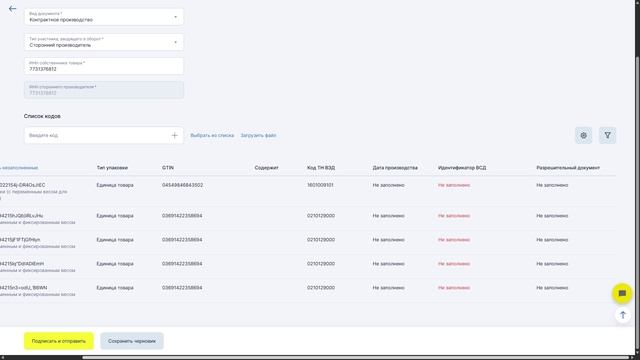Viewport: 640px width, 360px height.
Task: Open the 'Сторонний производитель' participant type dropdown
Action: tap(104, 42)
